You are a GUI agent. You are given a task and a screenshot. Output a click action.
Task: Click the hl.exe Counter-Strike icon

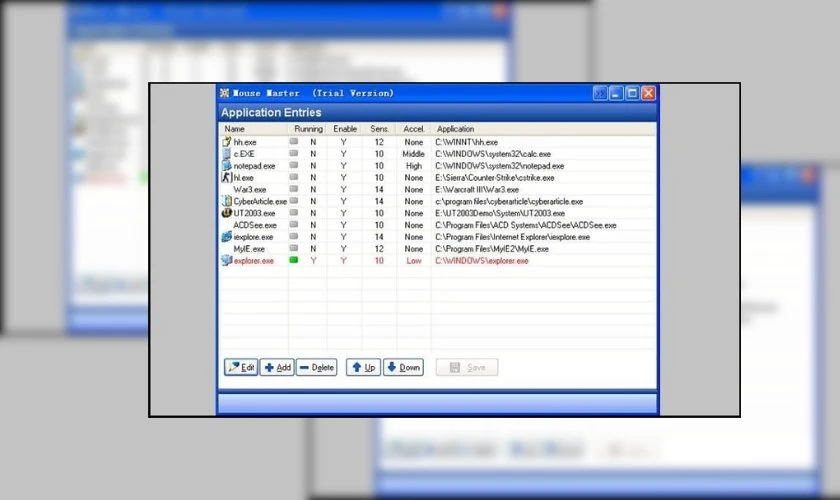[x=227, y=177]
